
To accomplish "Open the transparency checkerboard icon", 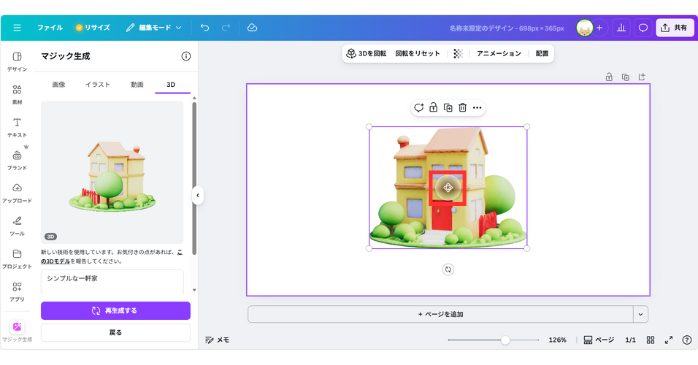I will click(458, 53).
